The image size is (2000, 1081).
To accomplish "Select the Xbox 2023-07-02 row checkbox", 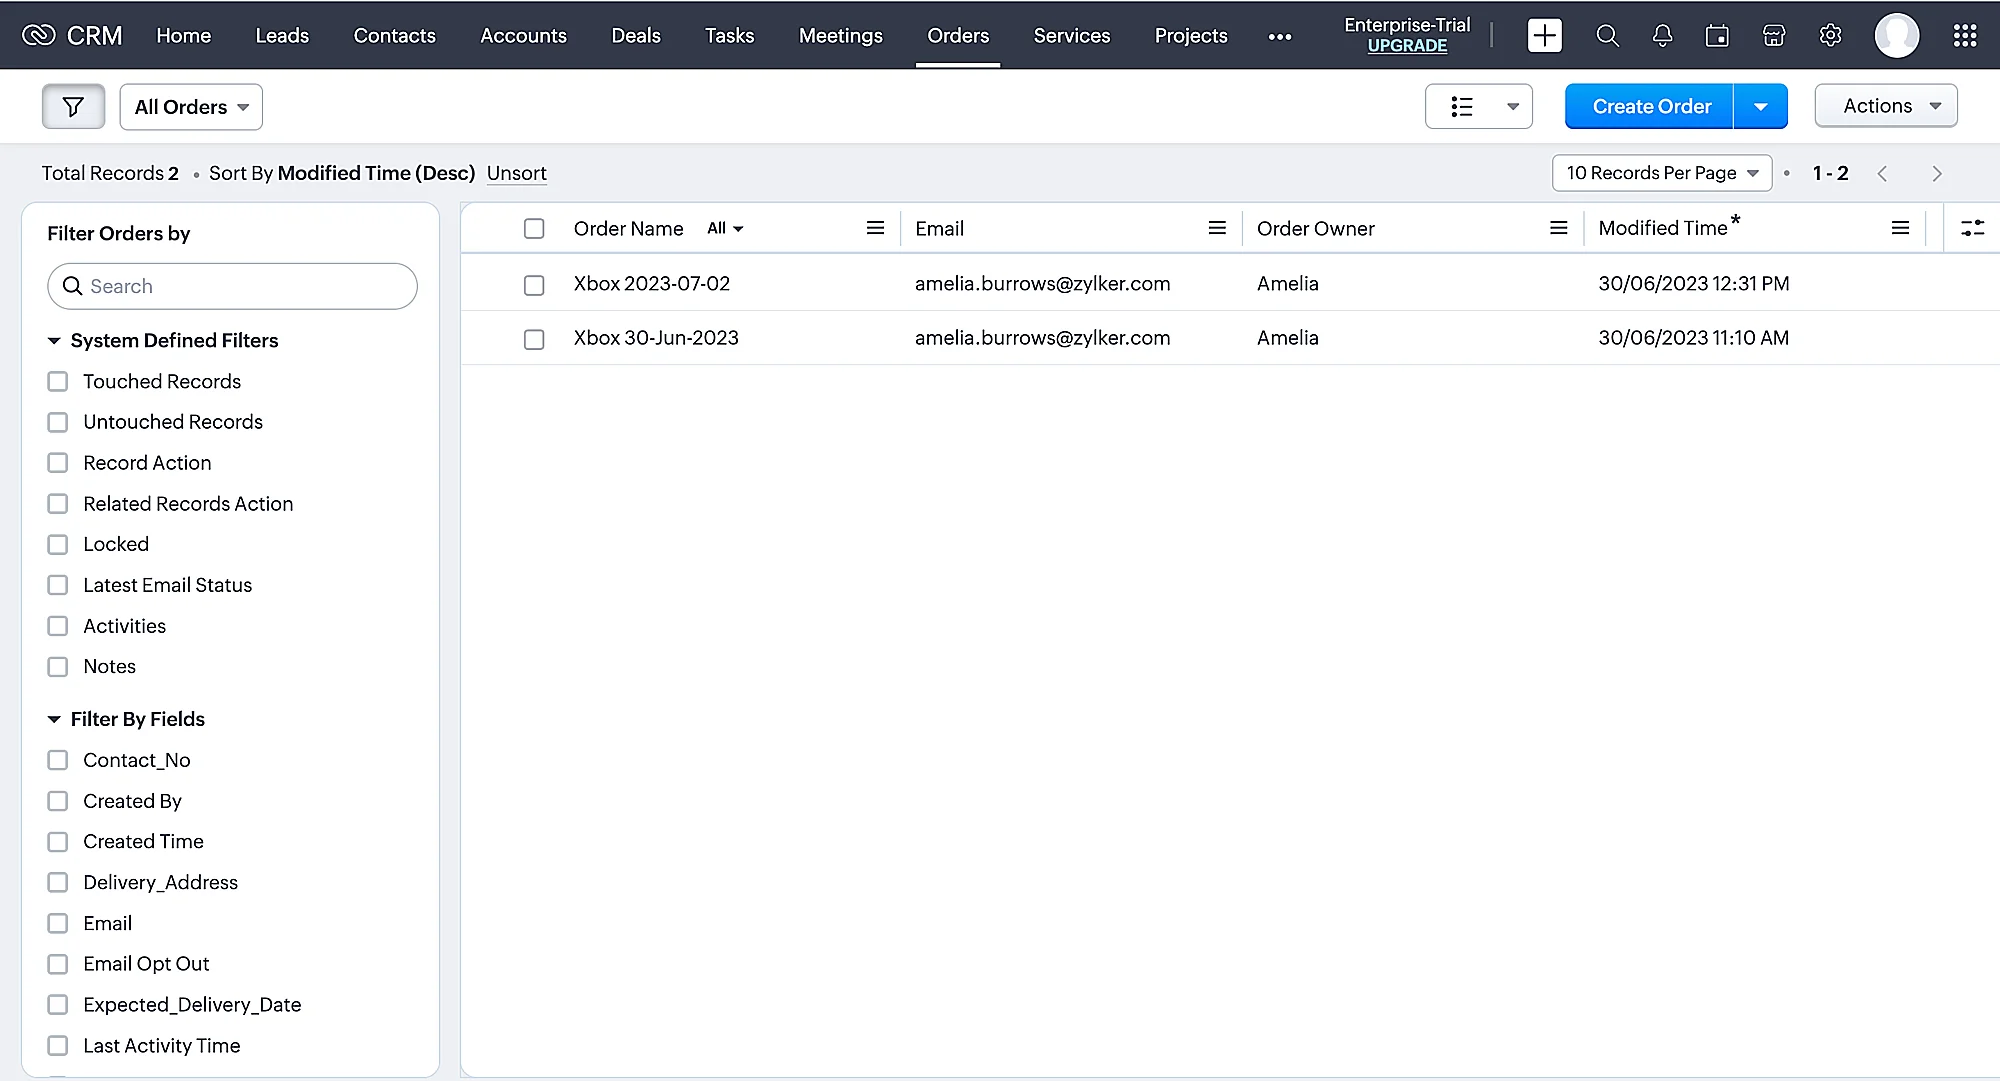I will point(534,285).
